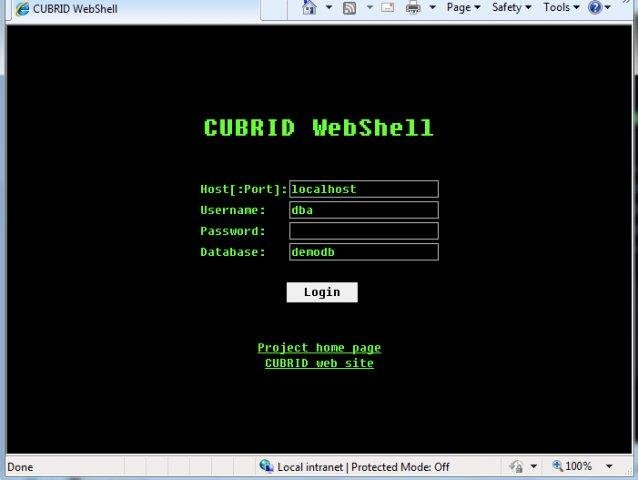
Task: Click the Login button
Action: (322, 292)
